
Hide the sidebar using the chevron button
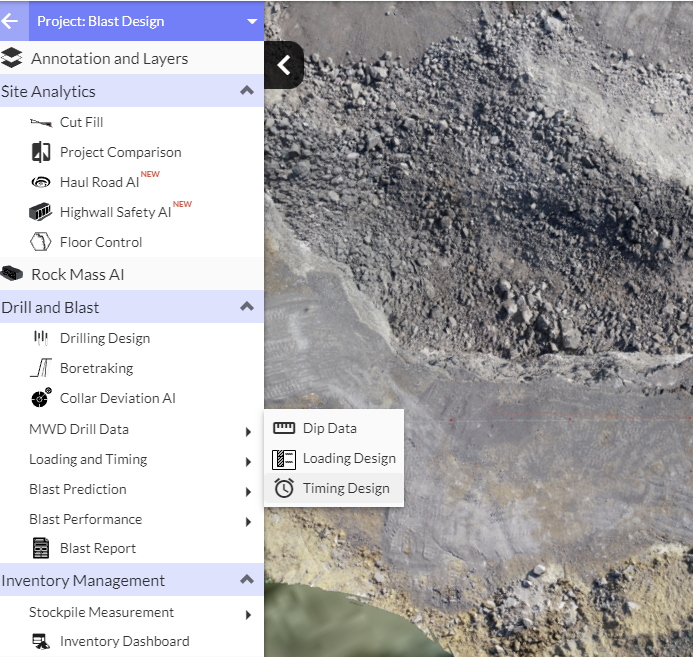[x=284, y=65]
